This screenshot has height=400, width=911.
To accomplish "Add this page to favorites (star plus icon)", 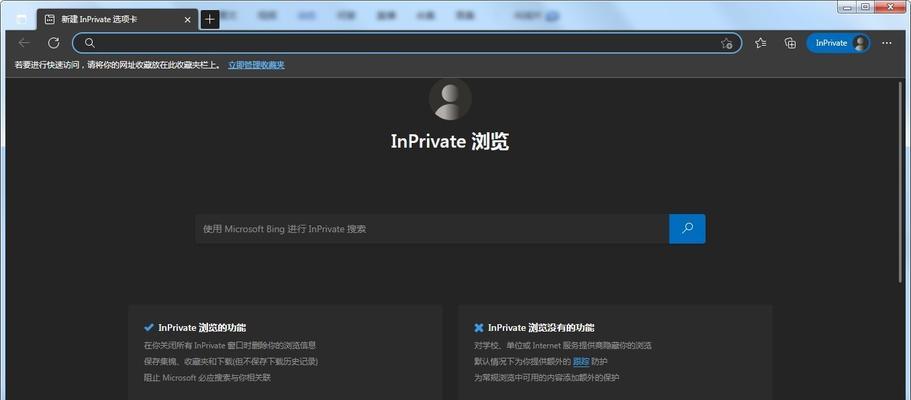I will click(x=727, y=43).
